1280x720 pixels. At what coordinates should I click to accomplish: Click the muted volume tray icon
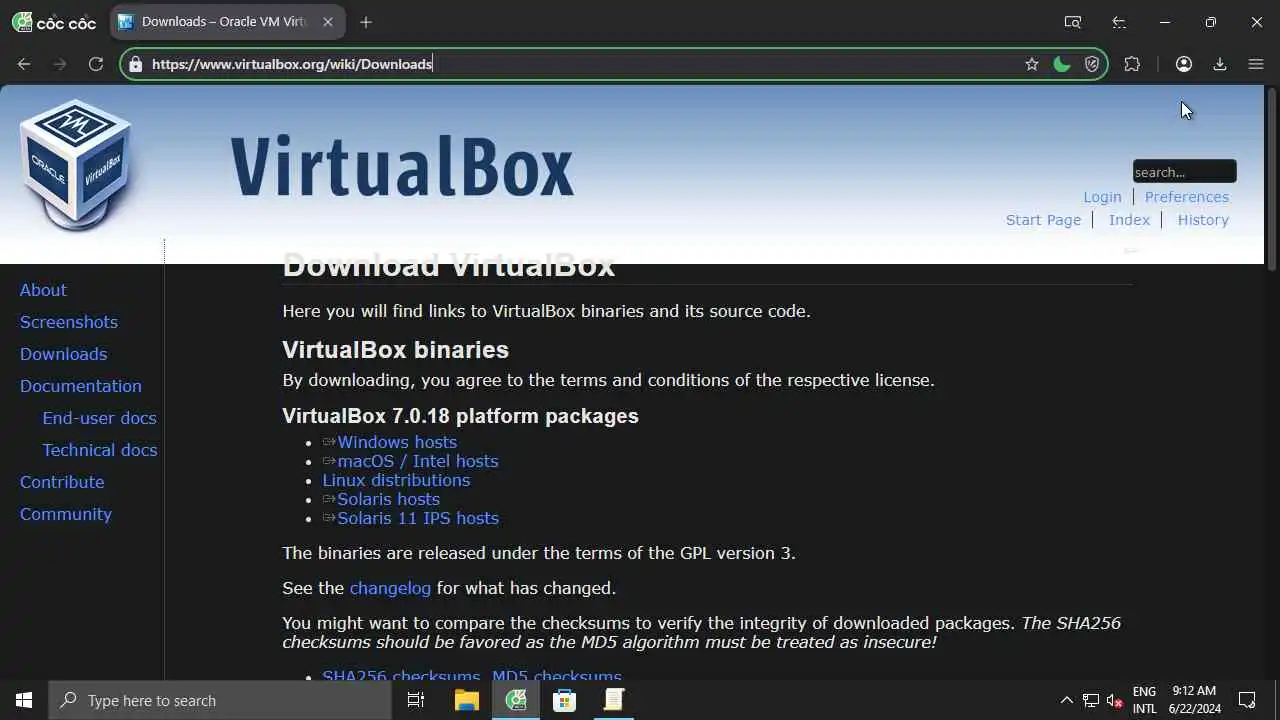[1115, 700]
